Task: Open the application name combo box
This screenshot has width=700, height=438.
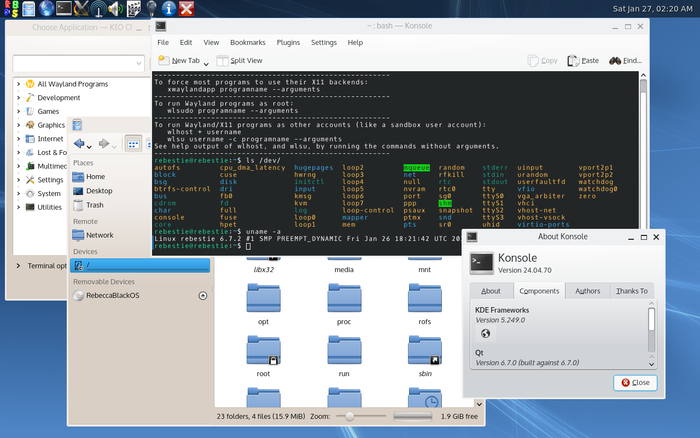Action: [x=78, y=64]
